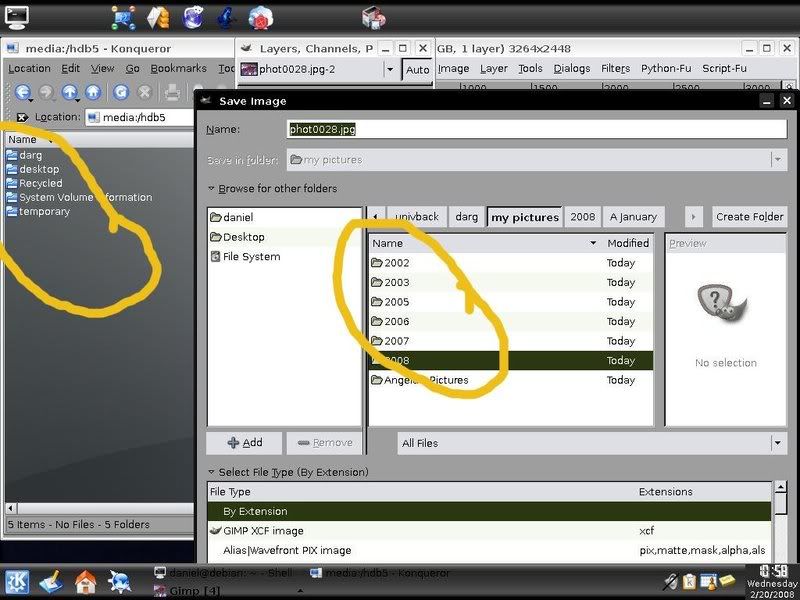This screenshot has width=800, height=600.
Task: Collapse Select File Type section
Action: [x=211, y=472]
